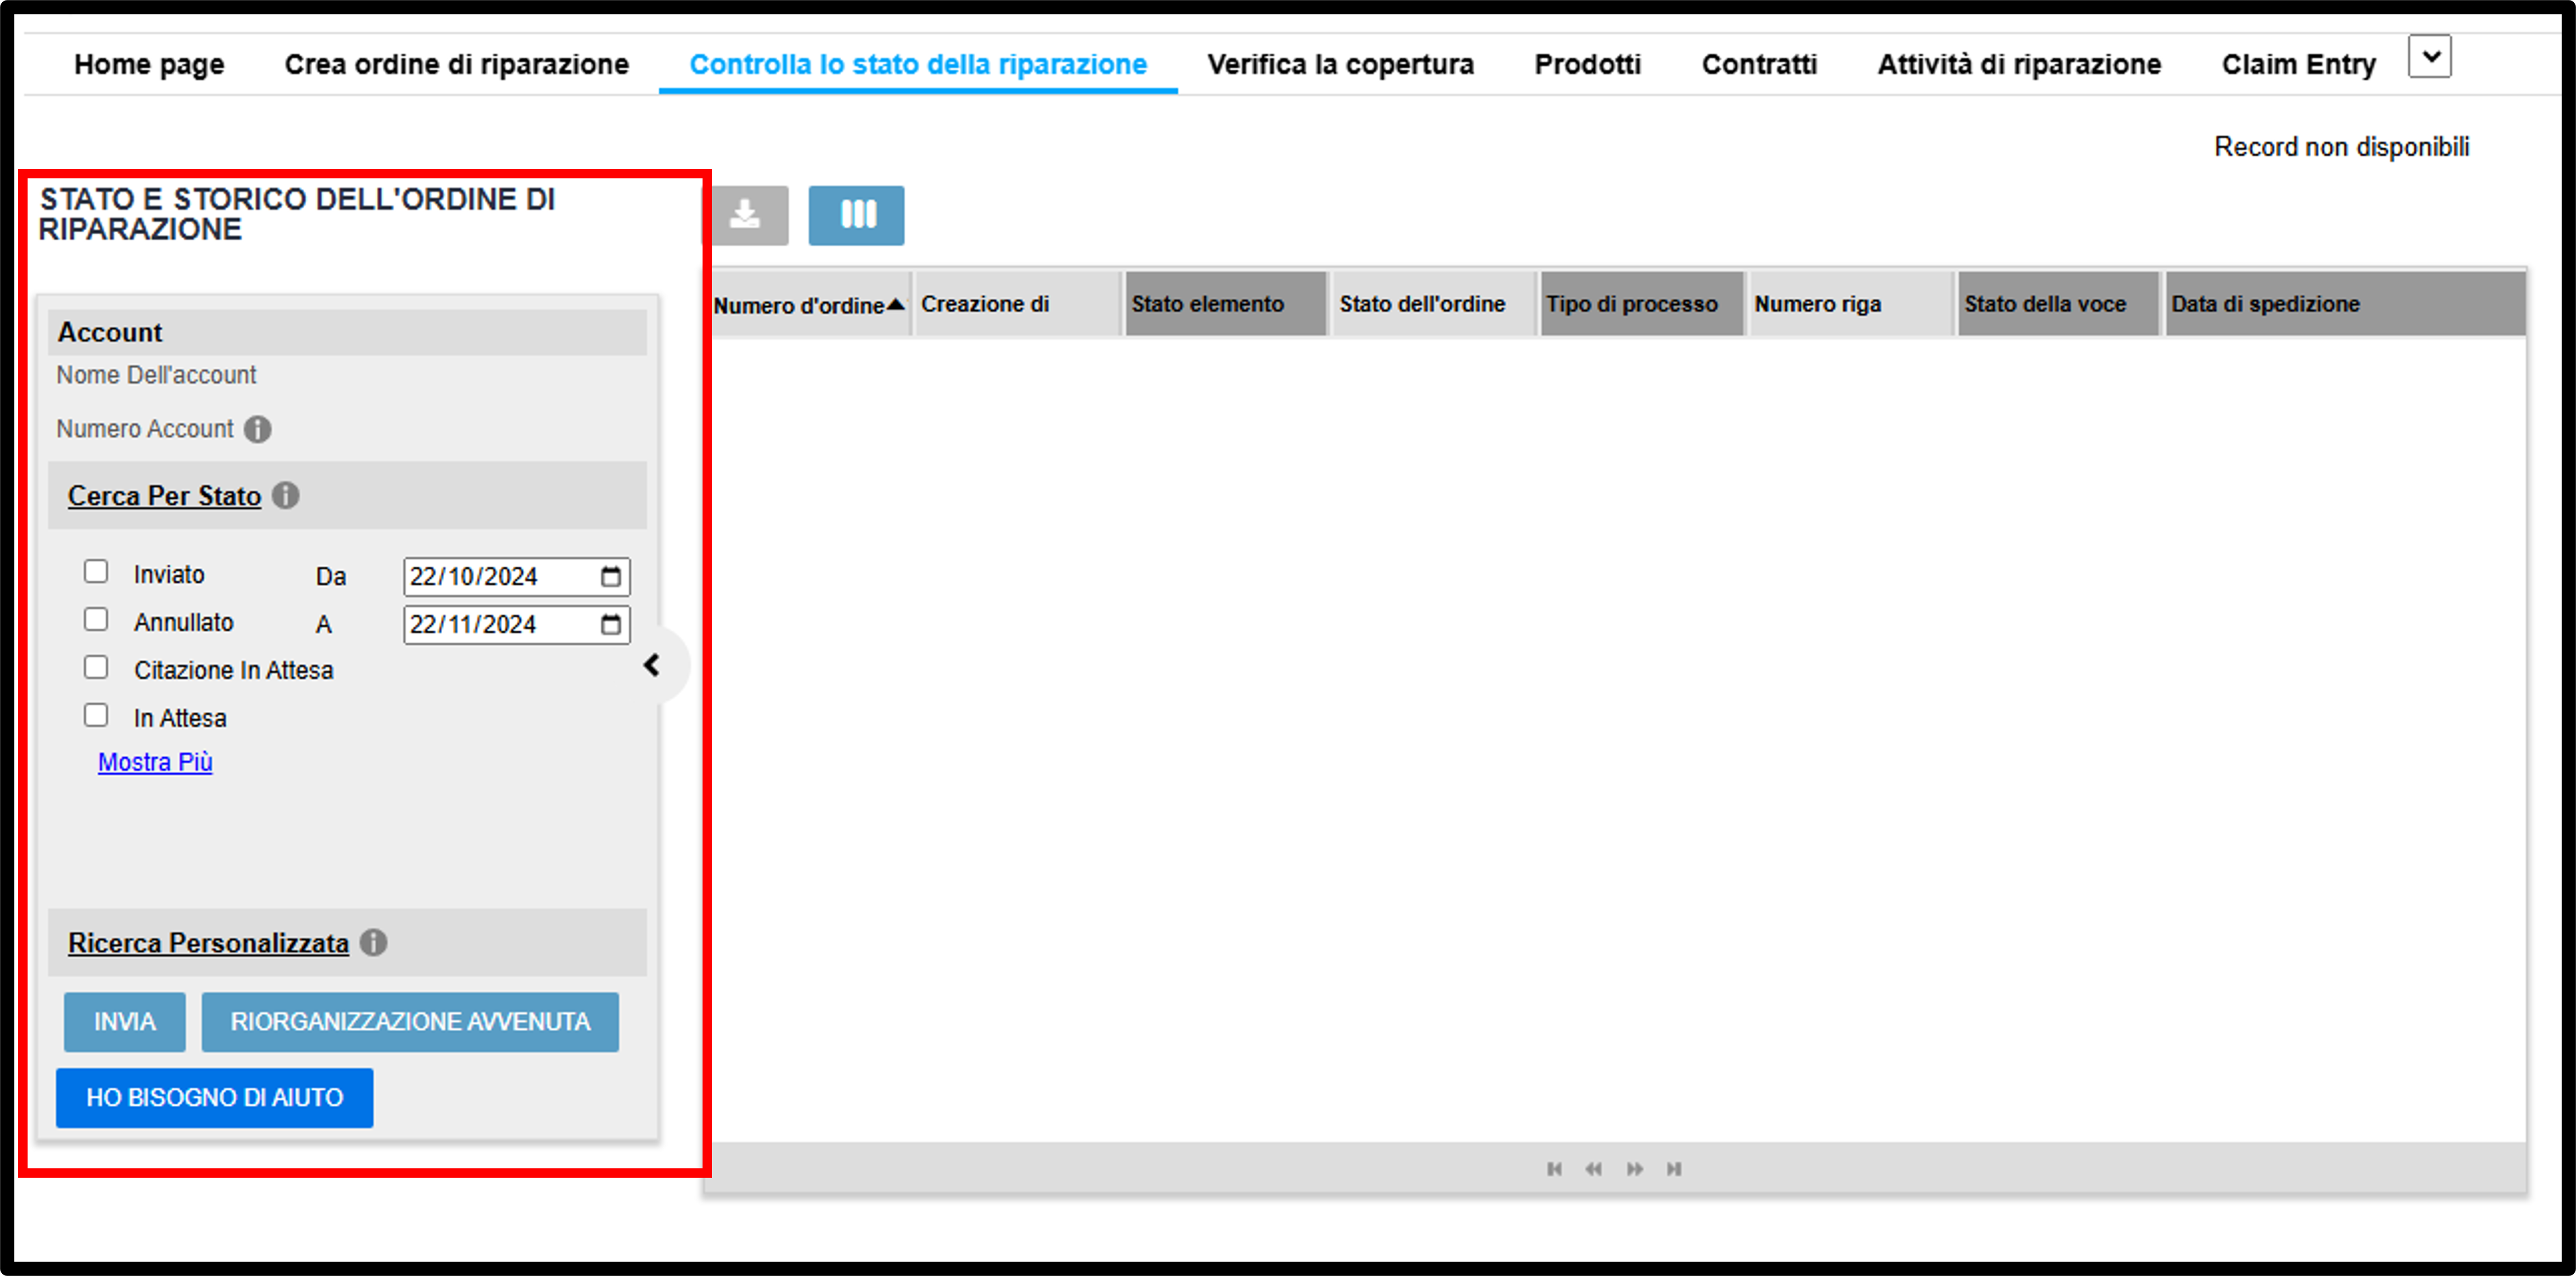Open the Contratti tab
The image size is (2576, 1276).
click(1759, 64)
